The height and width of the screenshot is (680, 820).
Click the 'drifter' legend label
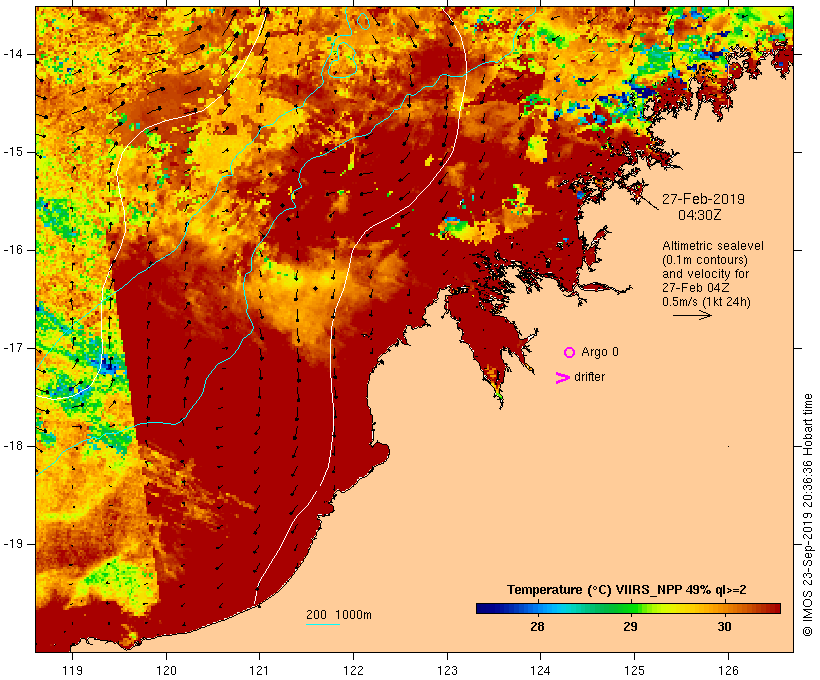click(589, 377)
